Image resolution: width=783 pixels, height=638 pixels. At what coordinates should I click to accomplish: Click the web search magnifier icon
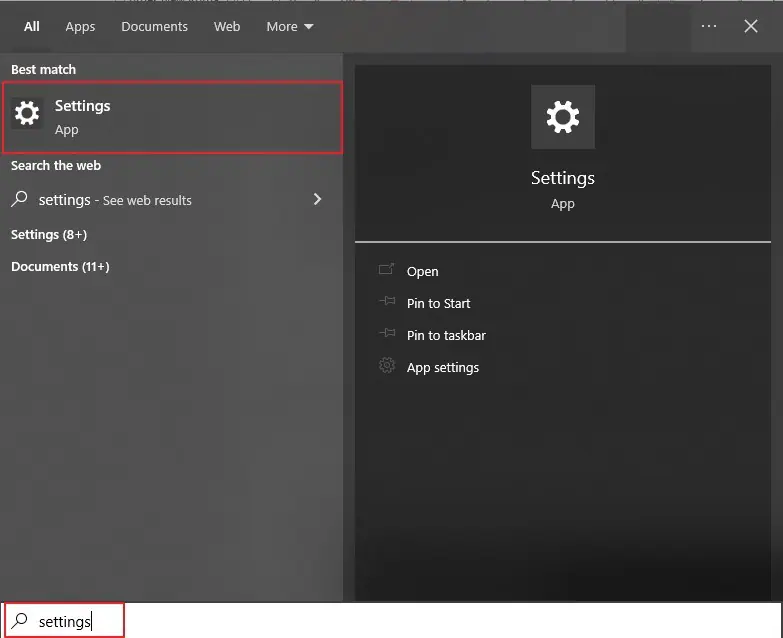click(x=19, y=199)
